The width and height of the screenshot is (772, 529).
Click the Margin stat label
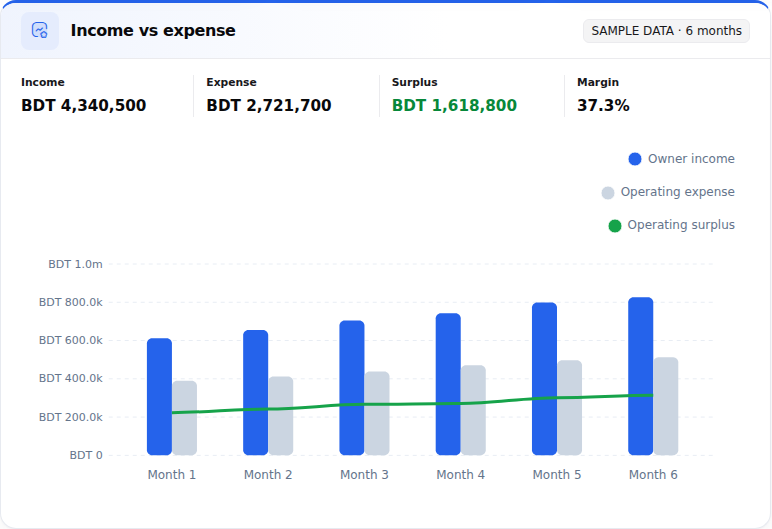coord(598,82)
